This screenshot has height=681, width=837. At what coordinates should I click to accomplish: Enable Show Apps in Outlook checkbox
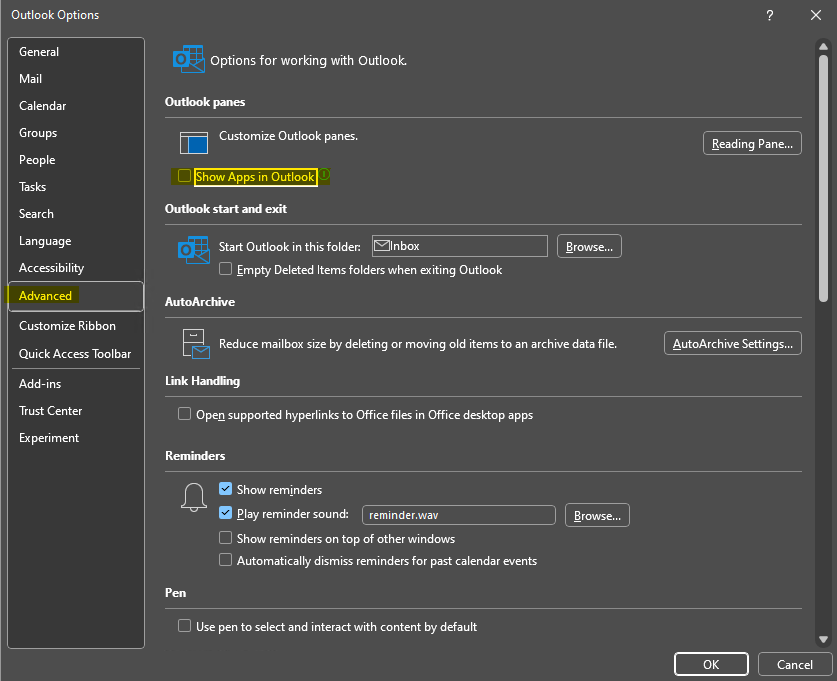[184, 176]
